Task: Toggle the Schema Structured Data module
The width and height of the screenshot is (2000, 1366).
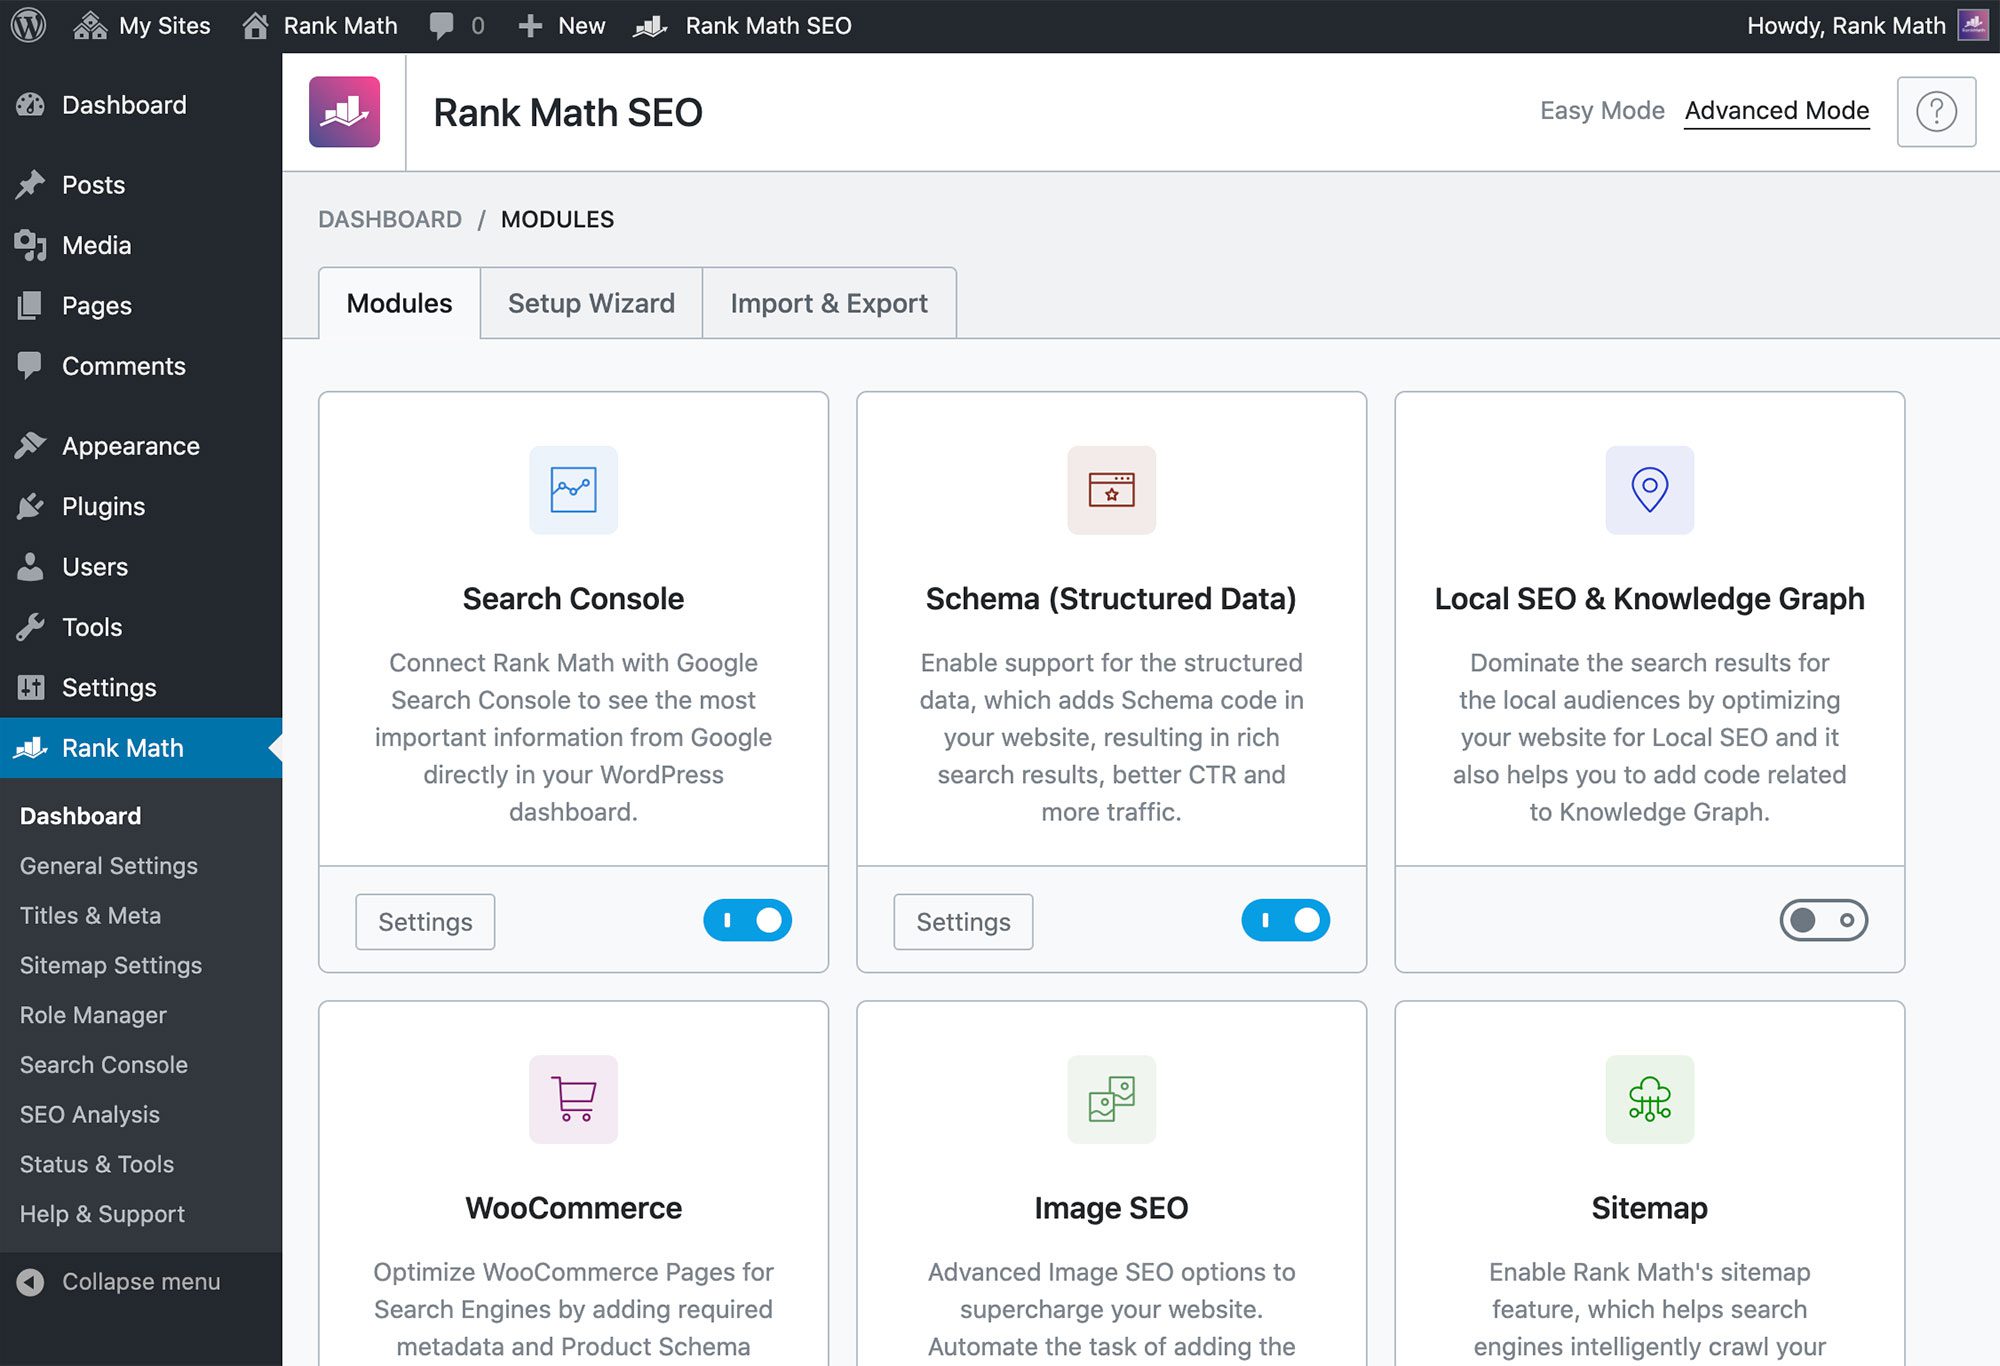Action: (1283, 919)
